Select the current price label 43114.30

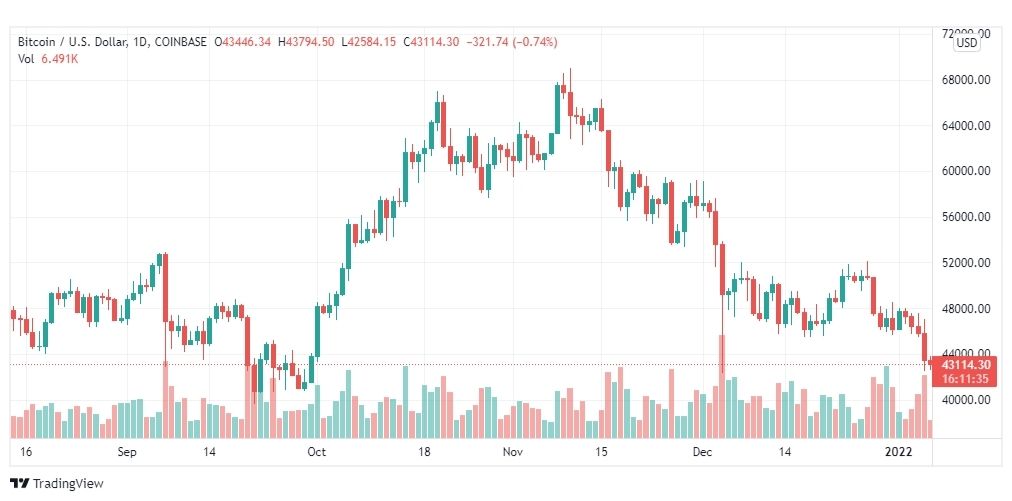(x=966, y=365)
